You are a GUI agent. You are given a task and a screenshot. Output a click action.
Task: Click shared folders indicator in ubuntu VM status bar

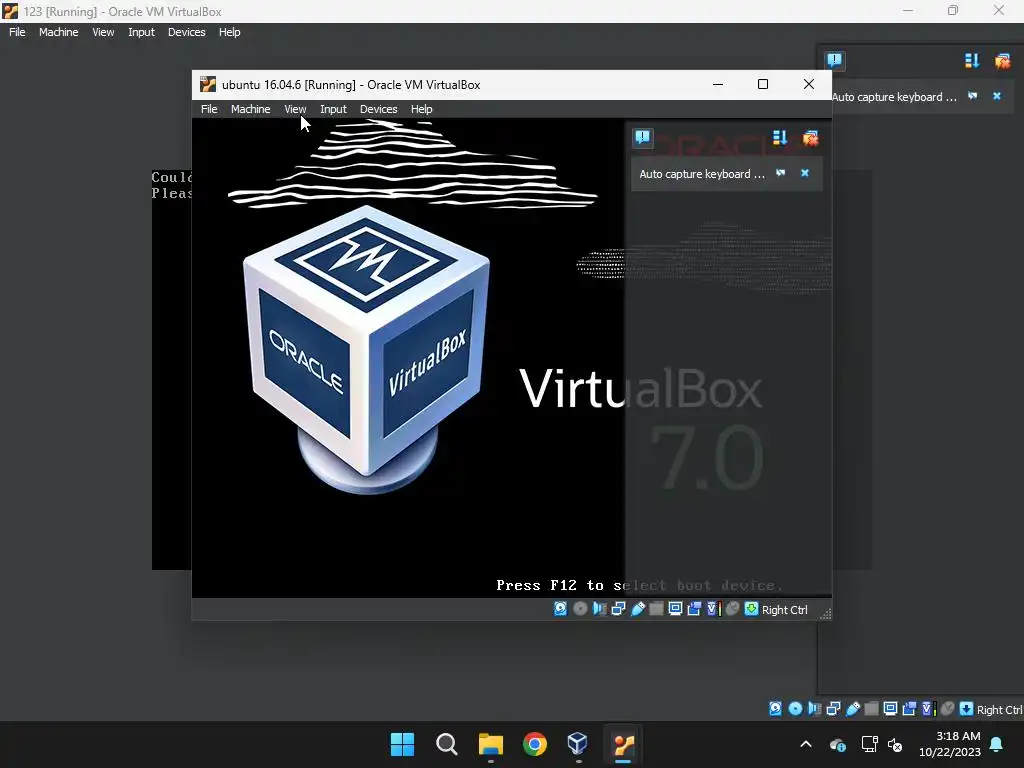[656, 609]
